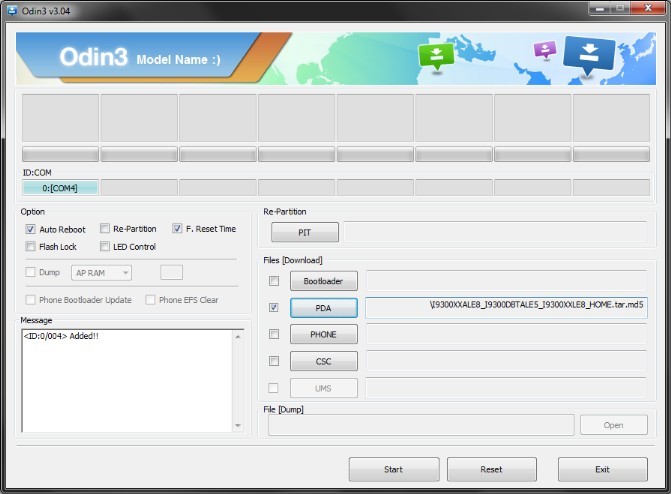Image resolution: width=671 pixels, height=494 pixels.
Task: Enable the Flash Lock option
Action: (31, 247)
